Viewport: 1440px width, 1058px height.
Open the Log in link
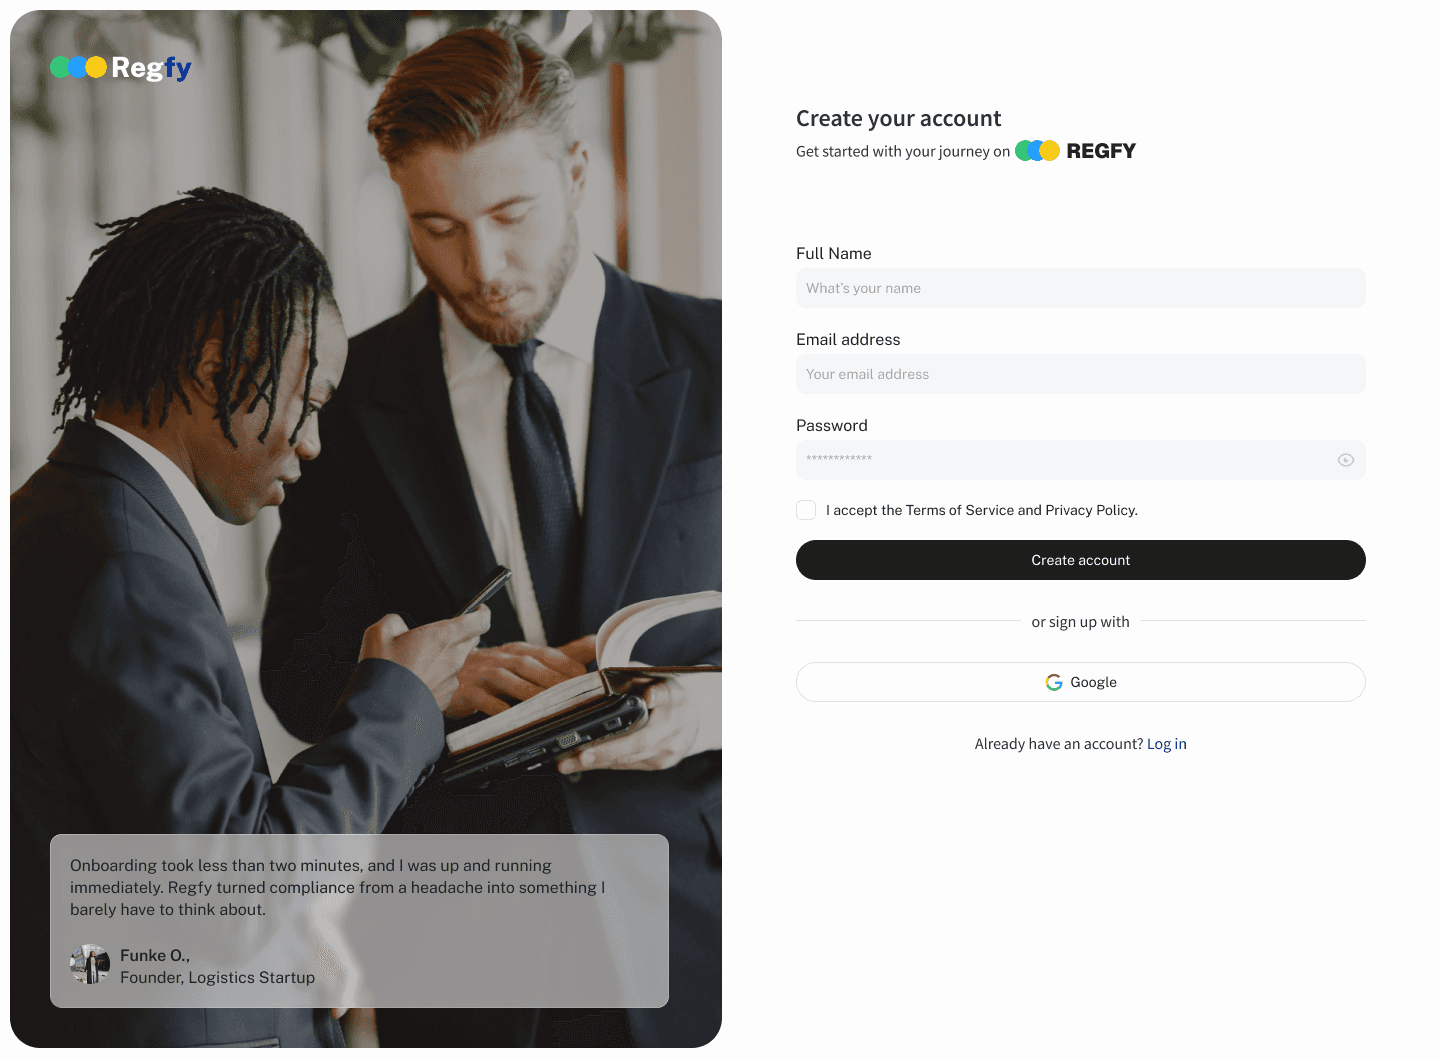point(1167,744)
